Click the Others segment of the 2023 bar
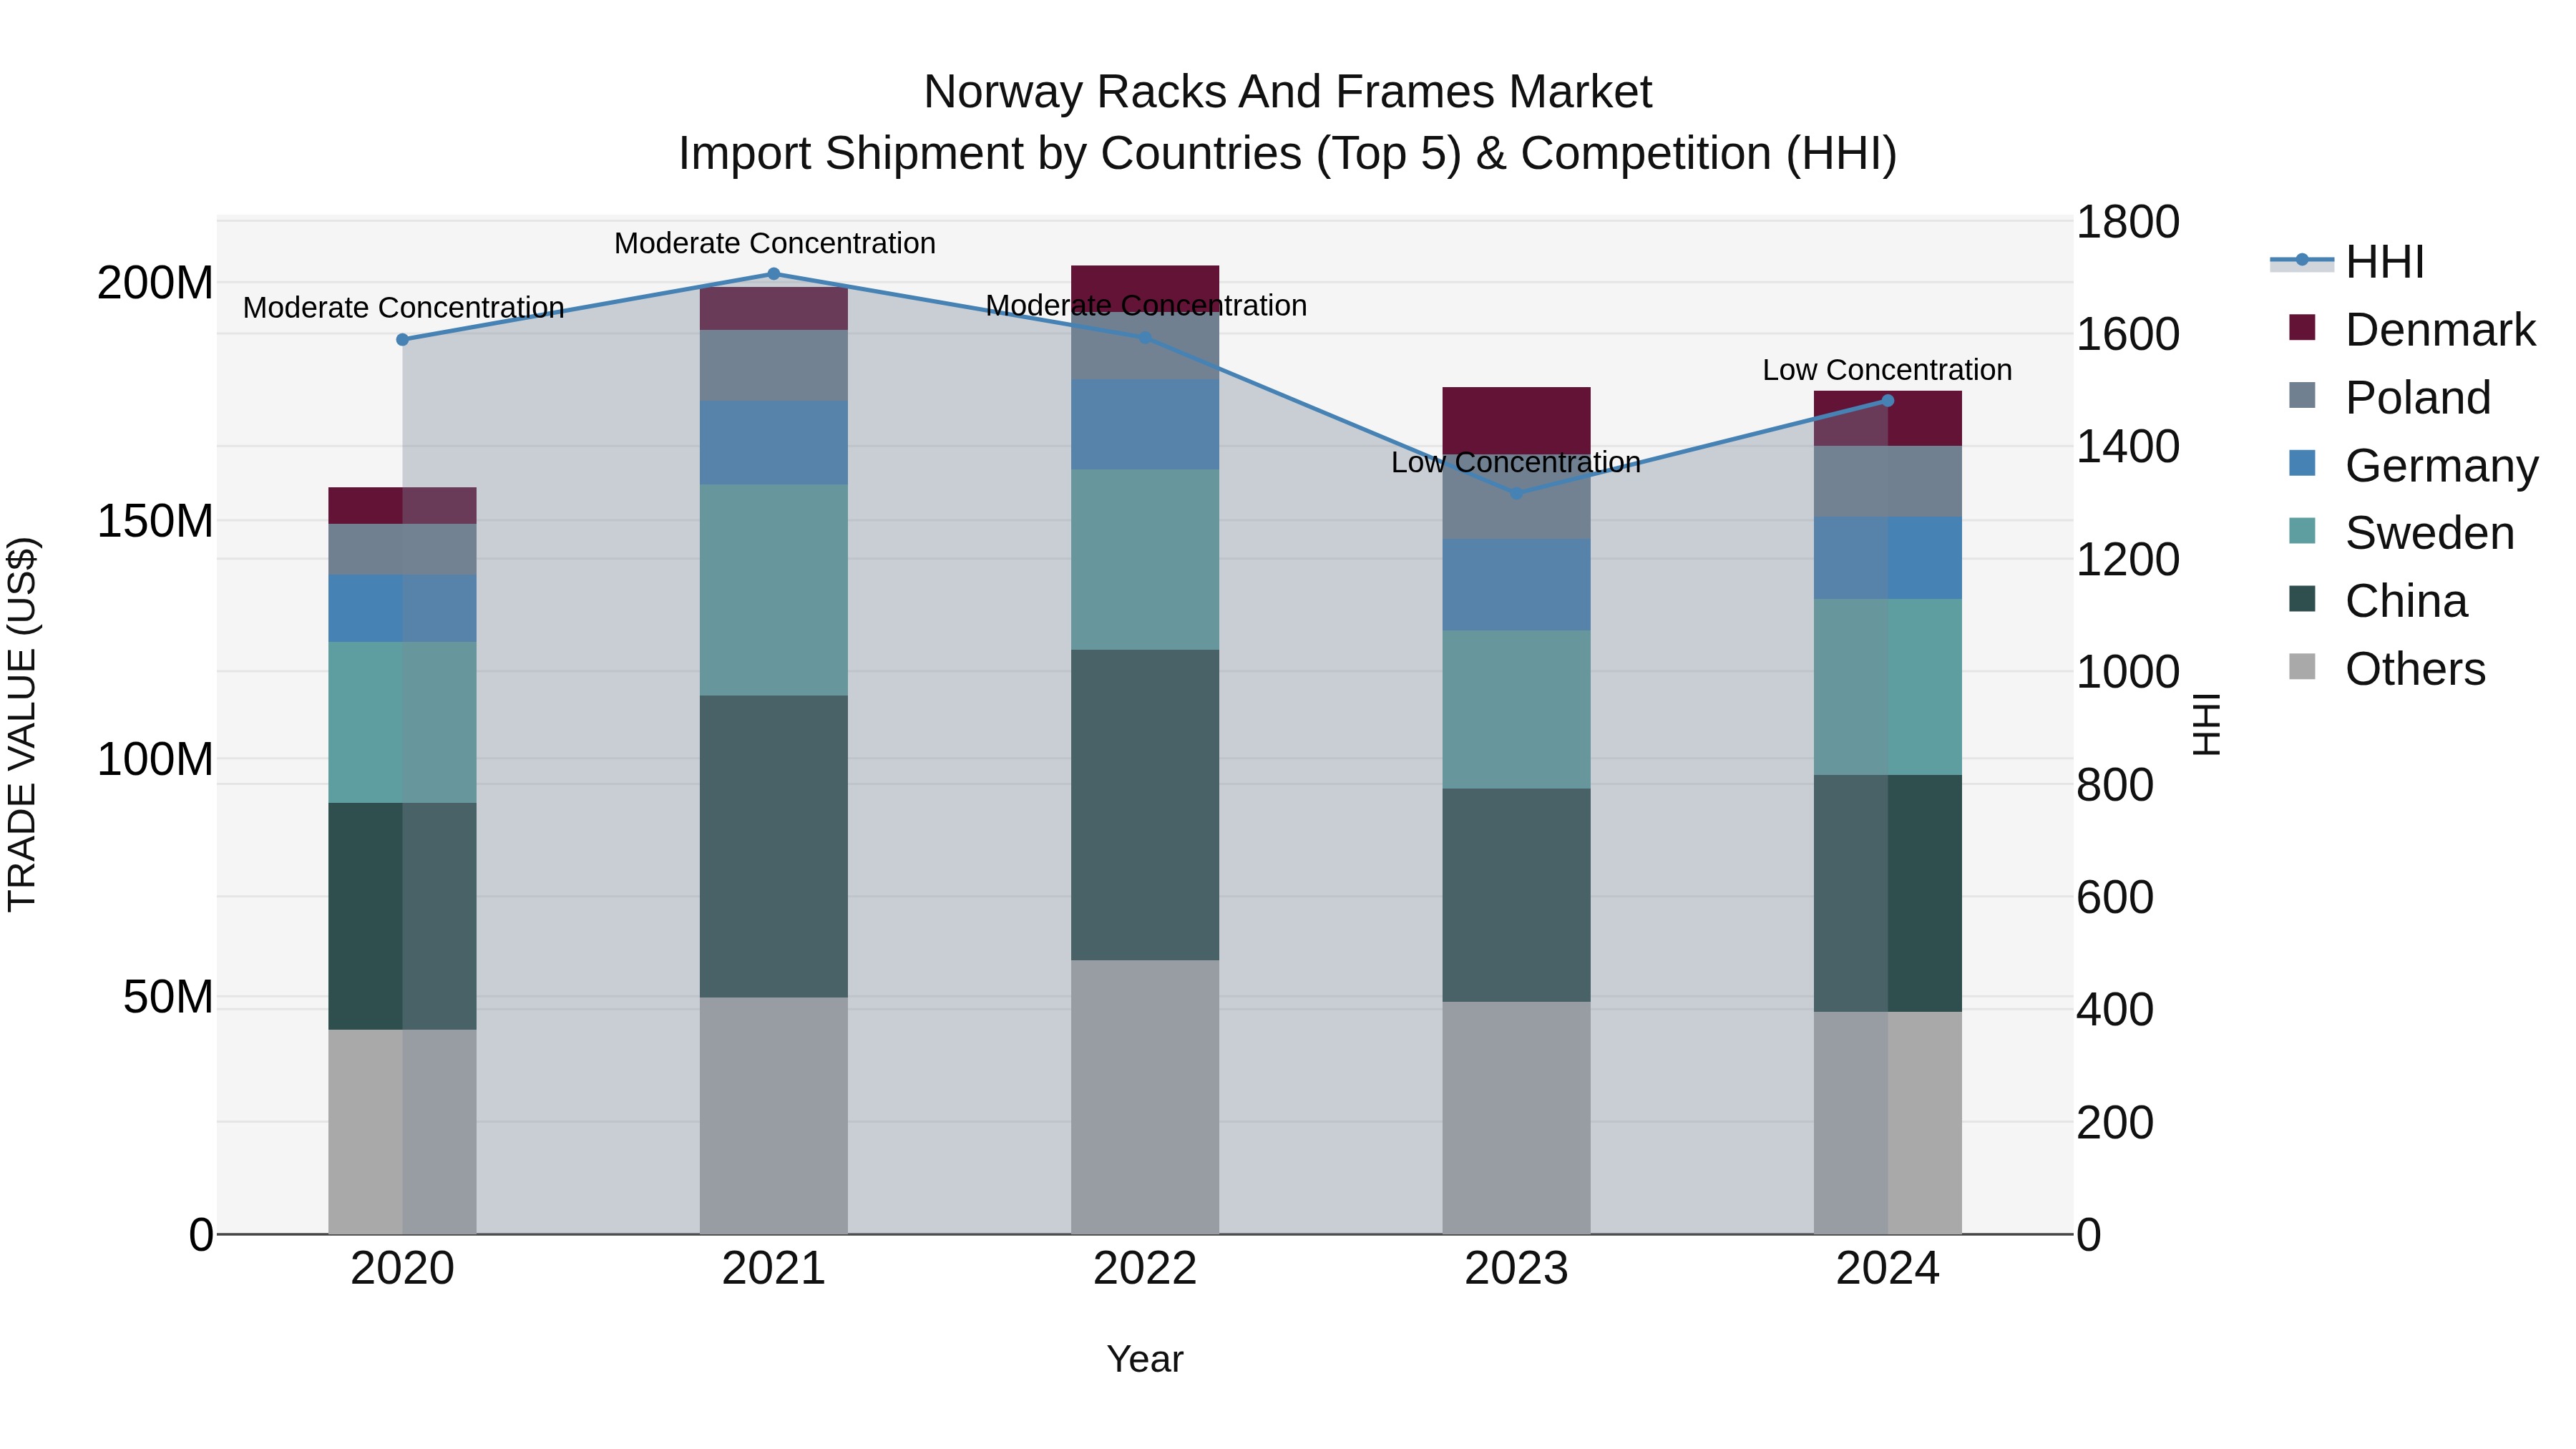The image size is (2576, 1449). pyautogui.click(x=1516, y=1118)
